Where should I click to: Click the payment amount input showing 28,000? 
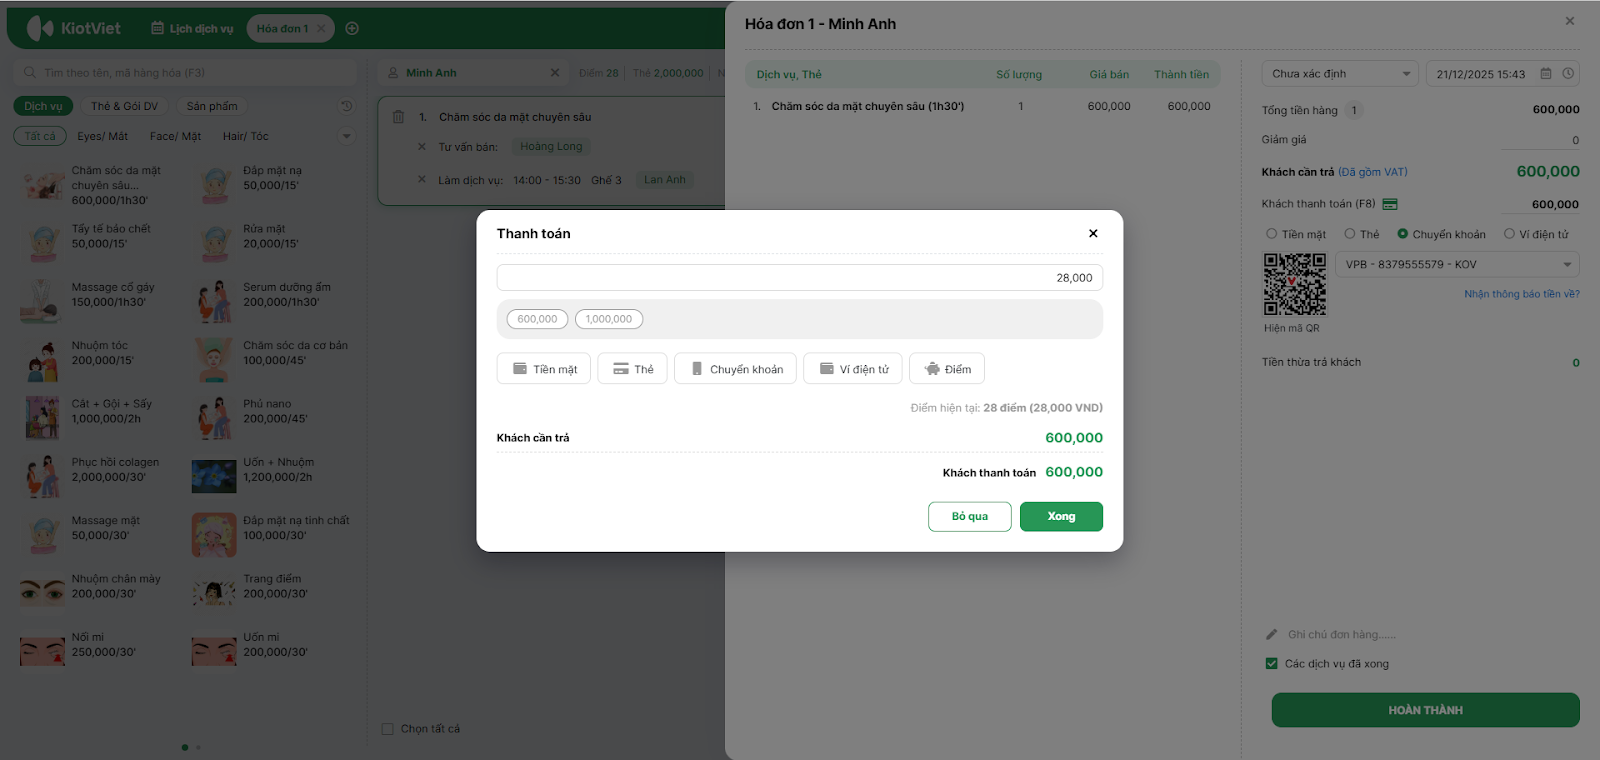[x=799, y=278]
